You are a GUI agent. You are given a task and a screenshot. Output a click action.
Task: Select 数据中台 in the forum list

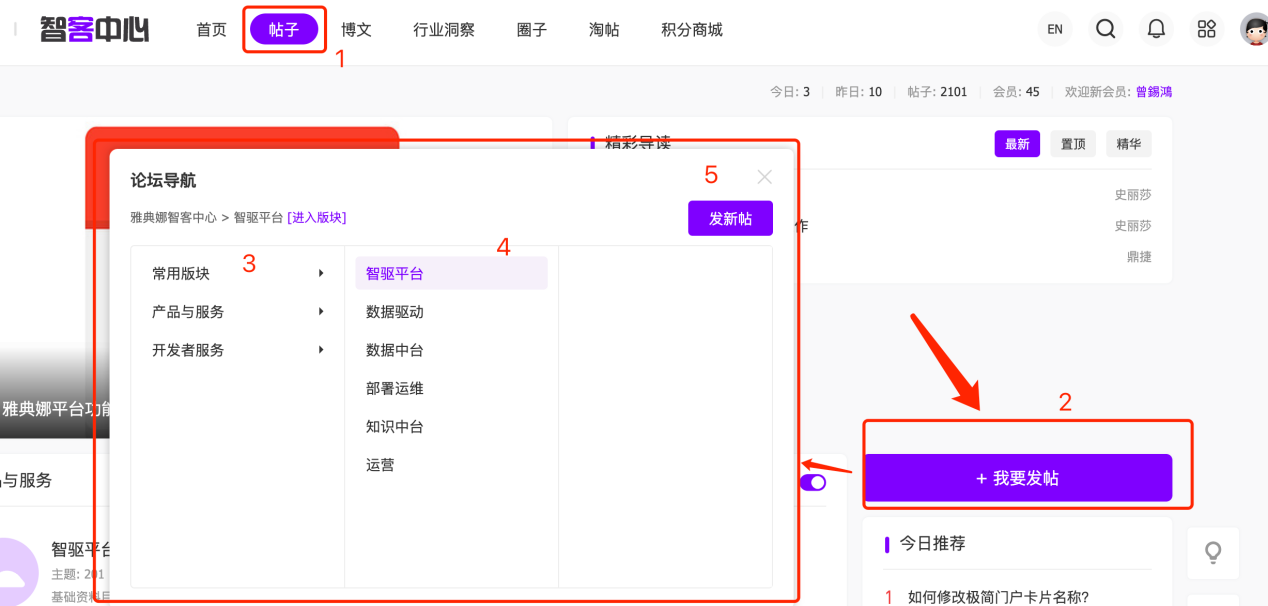[395, 350]
